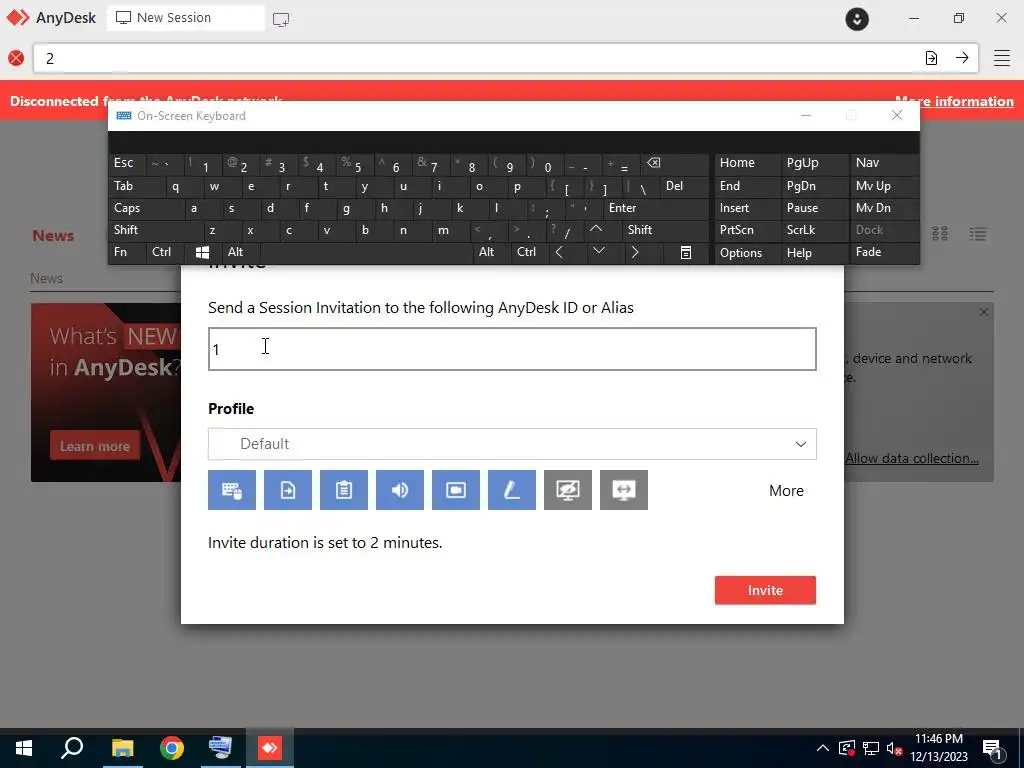Click the Windows logo key on keyboard
Viewport: 1024px width, 768px height.
point(202,252)
